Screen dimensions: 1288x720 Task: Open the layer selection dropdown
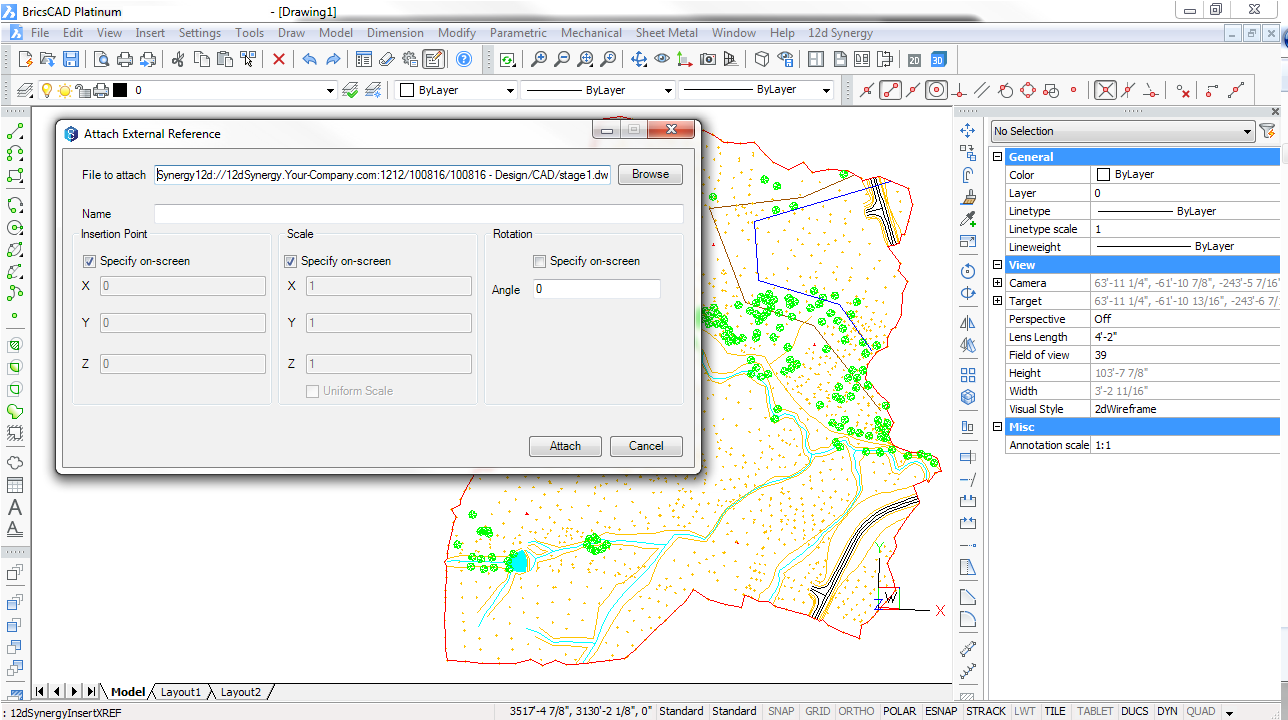pyautogui.click(x=332, y=90)
